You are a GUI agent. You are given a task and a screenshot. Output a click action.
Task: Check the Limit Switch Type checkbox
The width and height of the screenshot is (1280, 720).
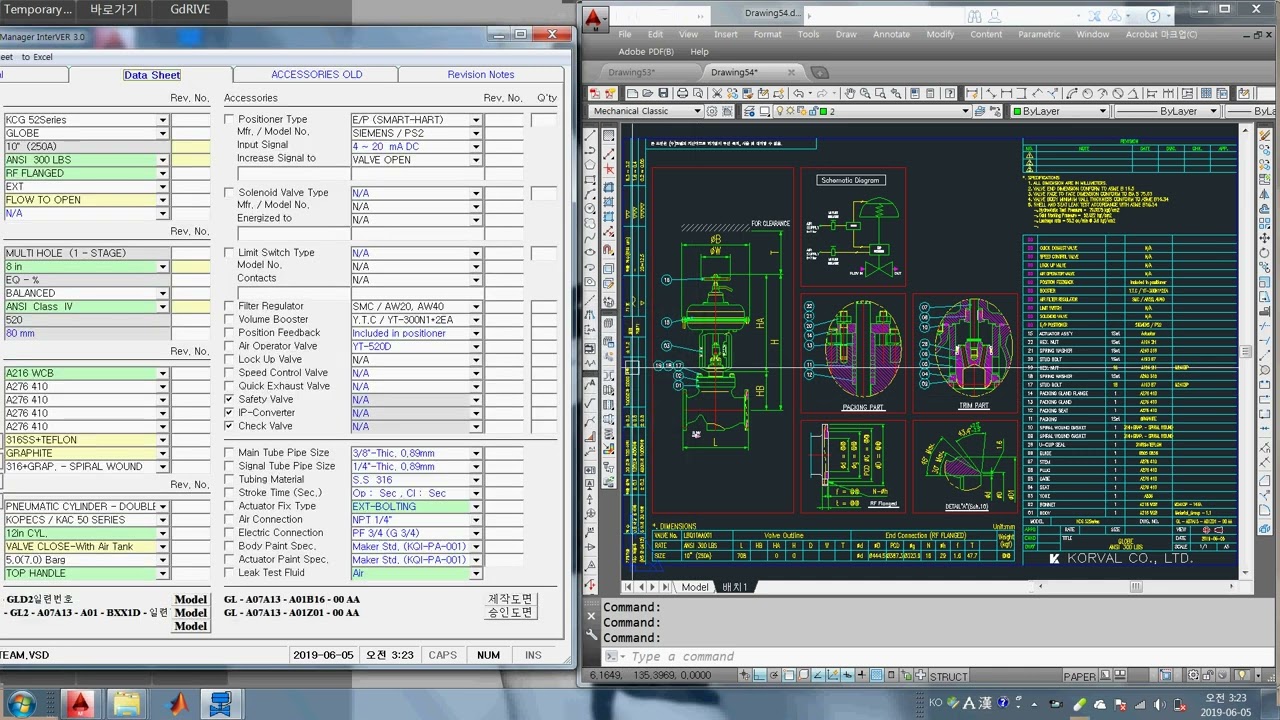coord(229,253)
